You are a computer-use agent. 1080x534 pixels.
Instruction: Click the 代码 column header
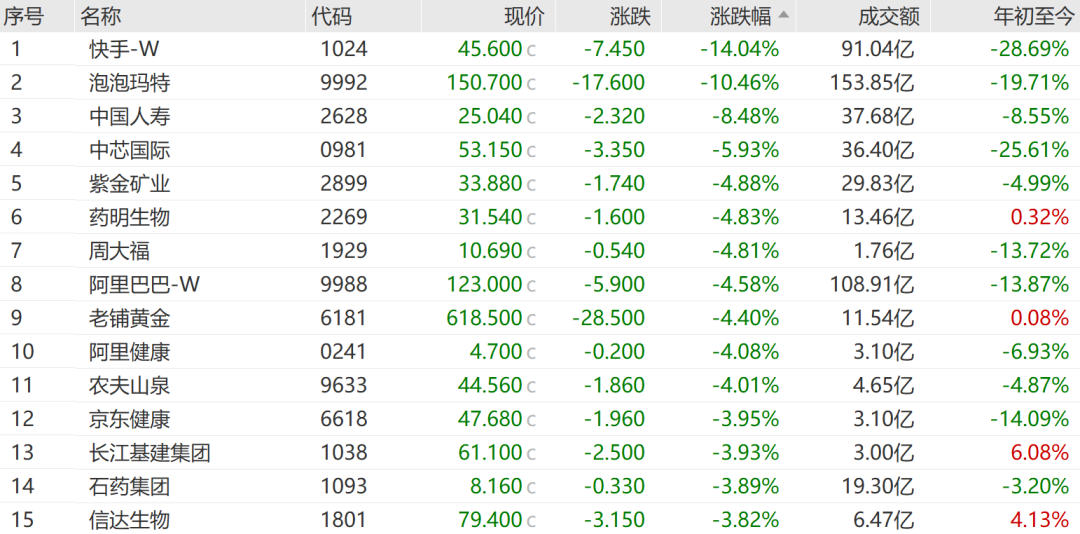[331, 16]
